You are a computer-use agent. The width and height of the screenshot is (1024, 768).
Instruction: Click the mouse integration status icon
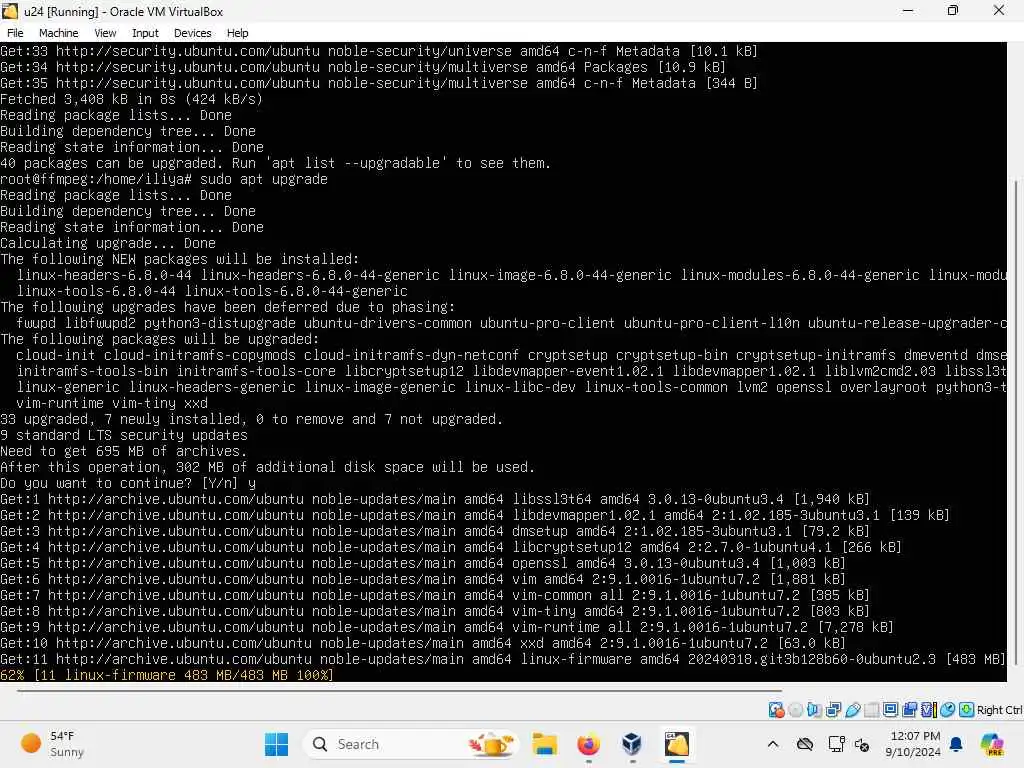tap(948, 709)
